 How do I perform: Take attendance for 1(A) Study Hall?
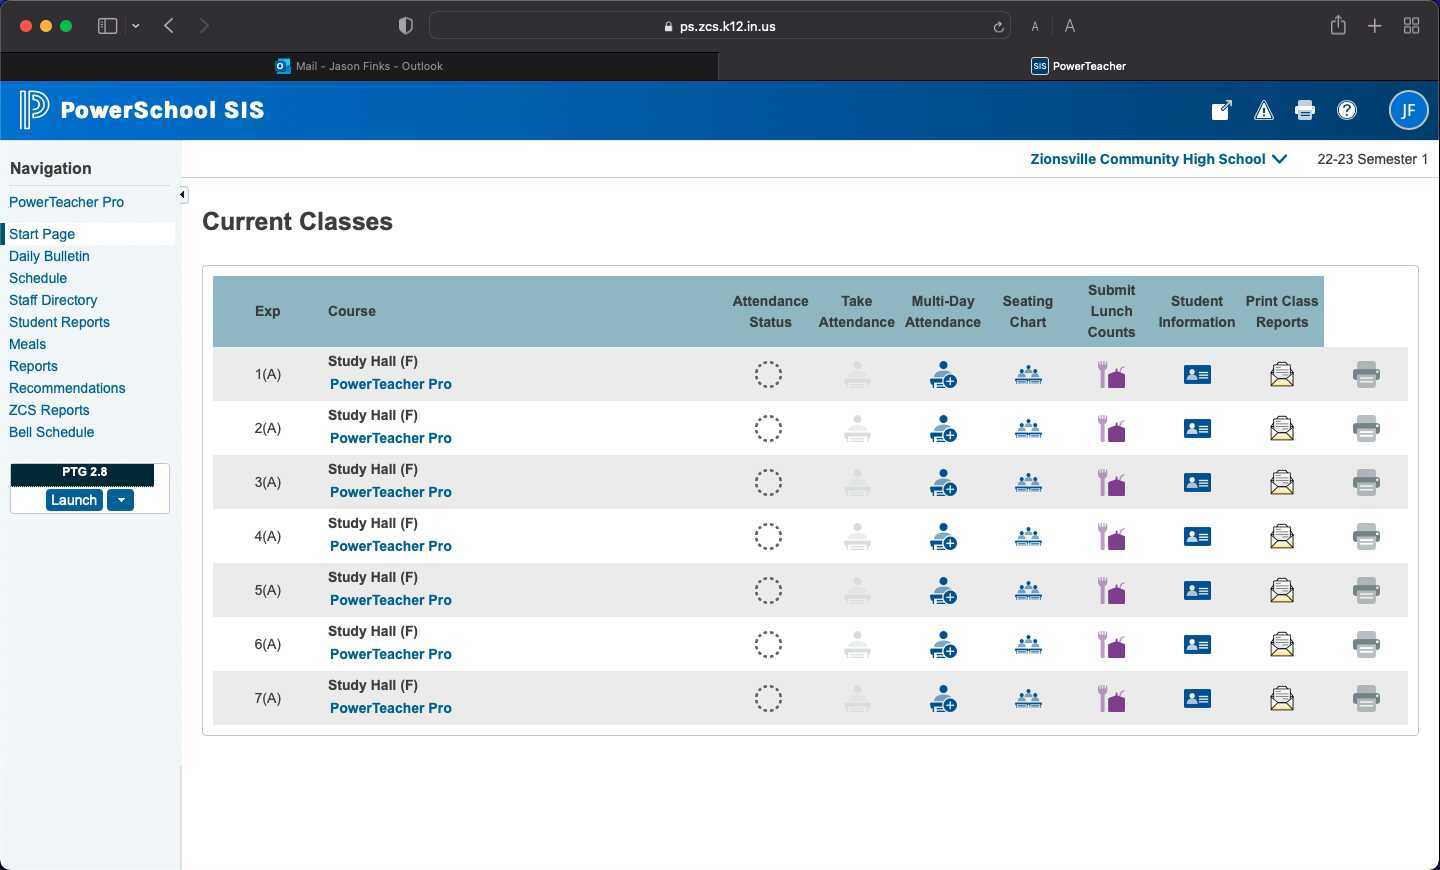(856, 374)
